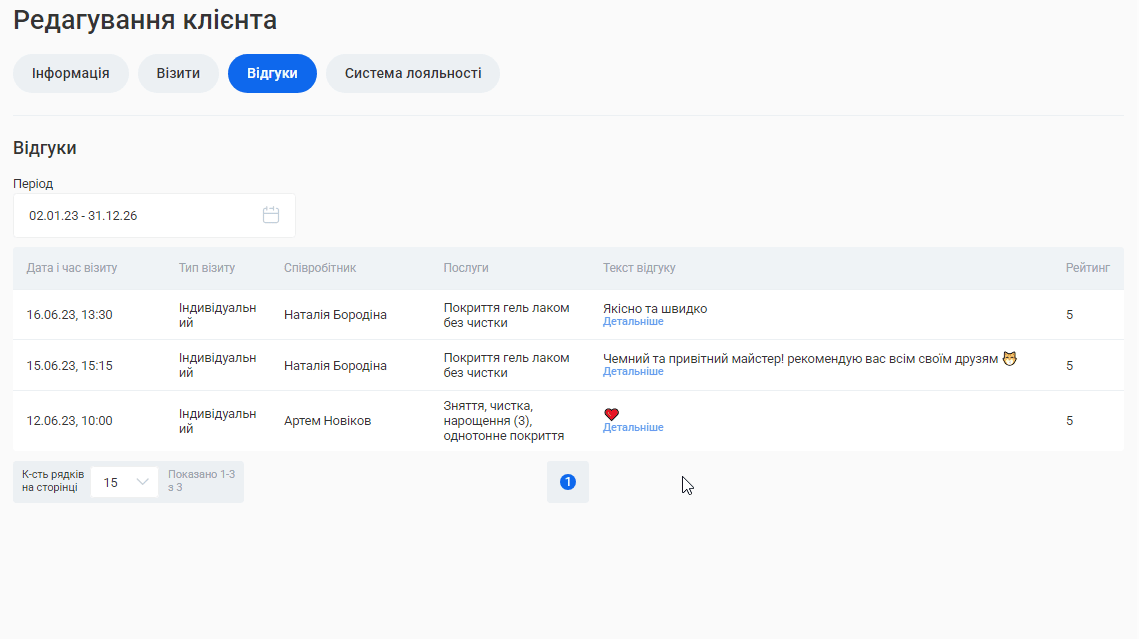Open Детальніше under the heart review

coord(633,428)
